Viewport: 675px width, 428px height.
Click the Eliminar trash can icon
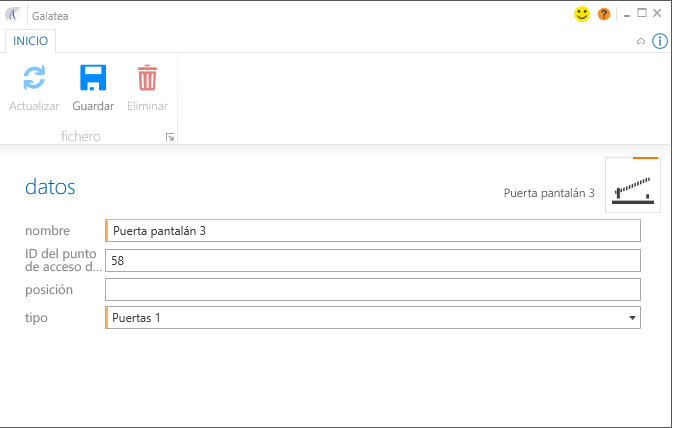point(147,79)
